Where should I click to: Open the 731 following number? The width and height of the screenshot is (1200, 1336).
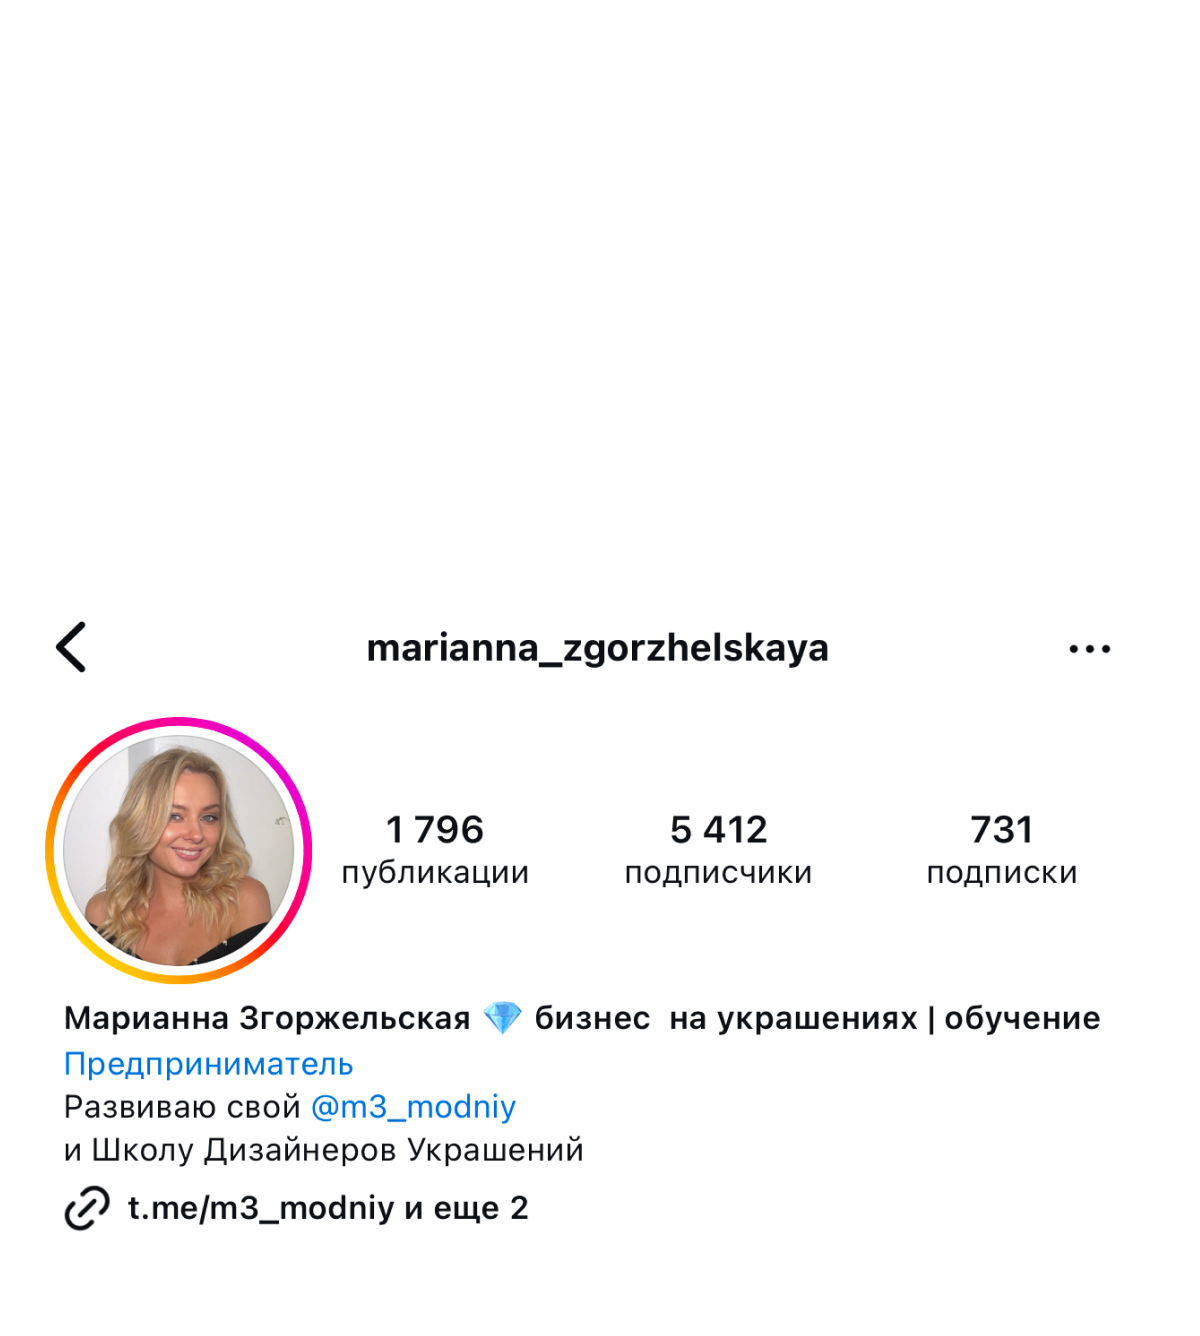pyautogui.click(x=1002, y=829)
